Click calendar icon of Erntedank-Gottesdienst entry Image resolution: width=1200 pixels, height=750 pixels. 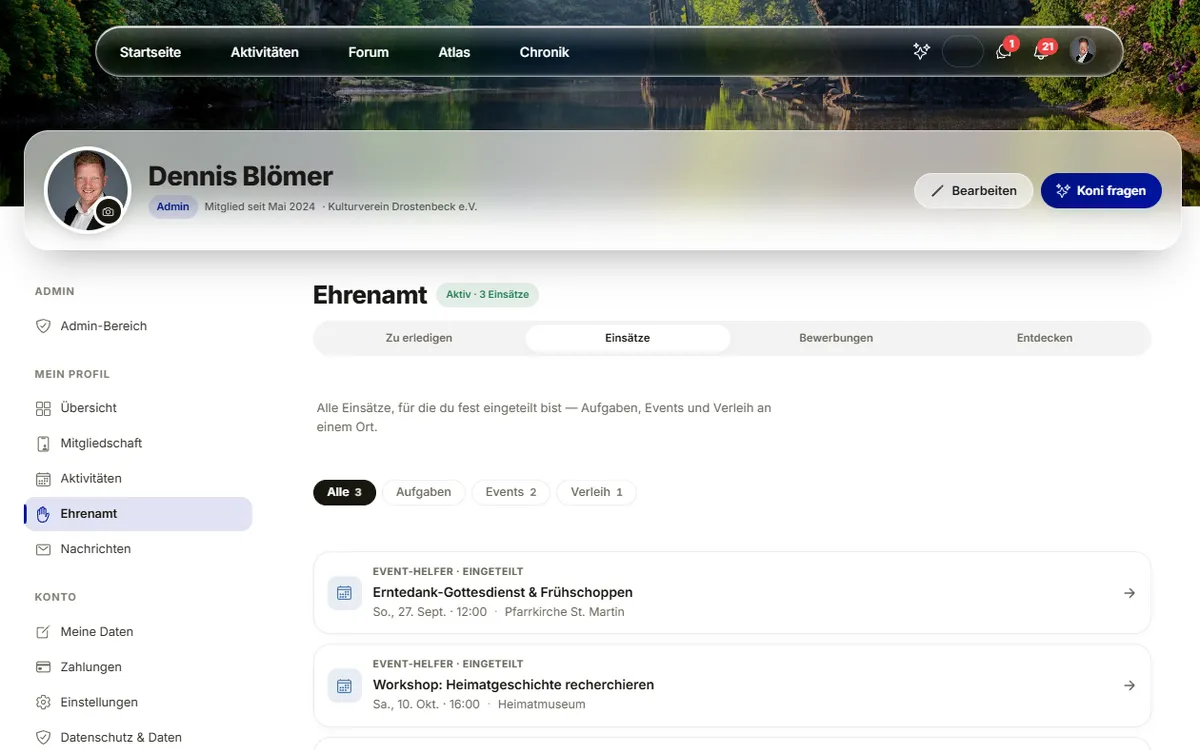(x=344, y=593)
